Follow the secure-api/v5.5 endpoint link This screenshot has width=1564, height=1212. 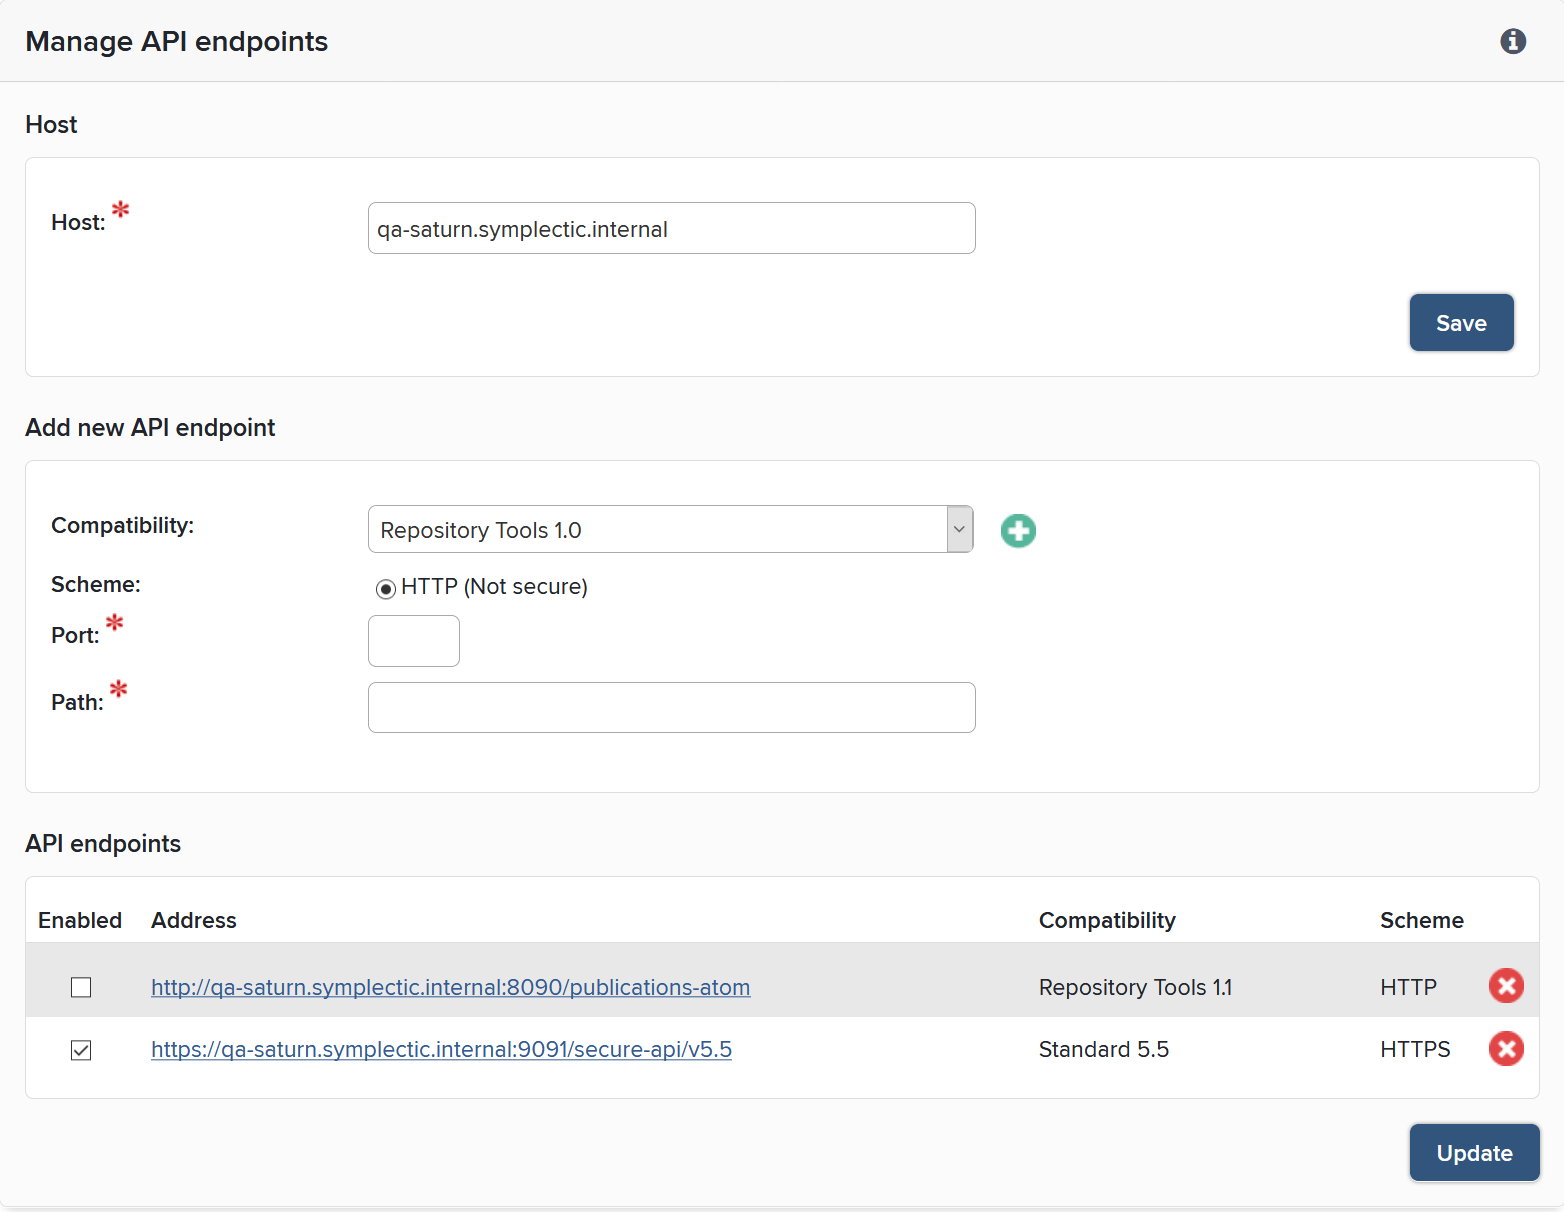coord(441,1049)
